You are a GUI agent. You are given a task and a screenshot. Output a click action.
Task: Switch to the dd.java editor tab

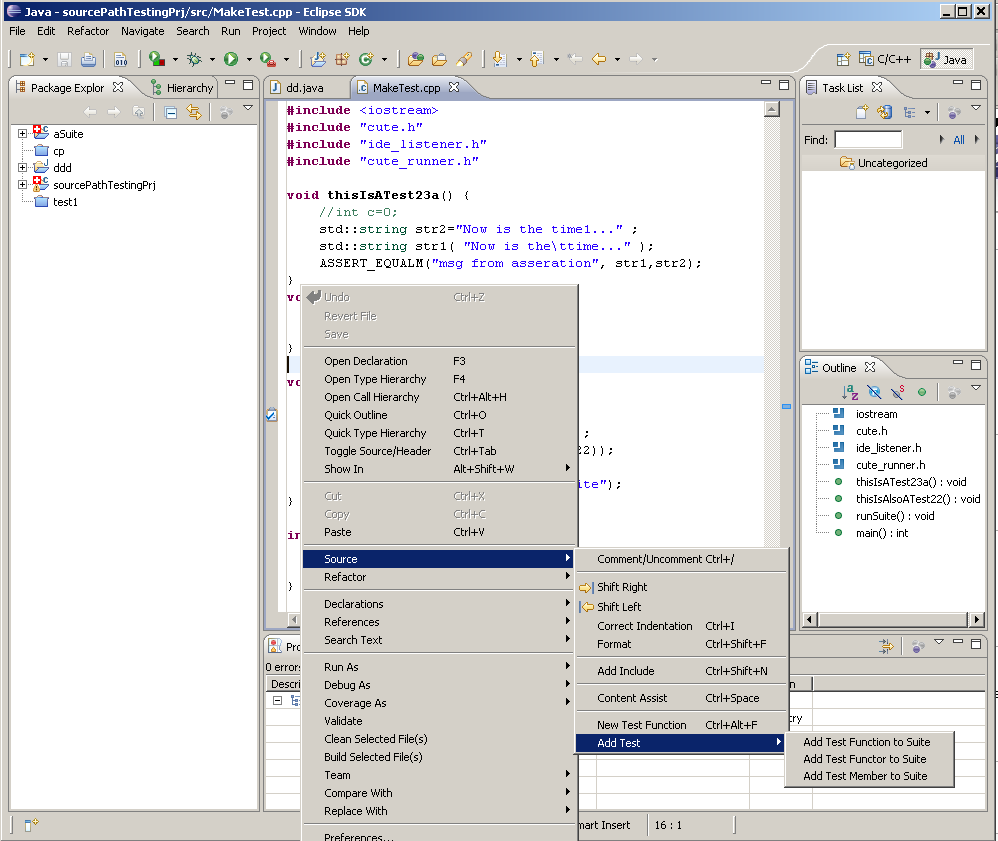[x=305, y=88]
